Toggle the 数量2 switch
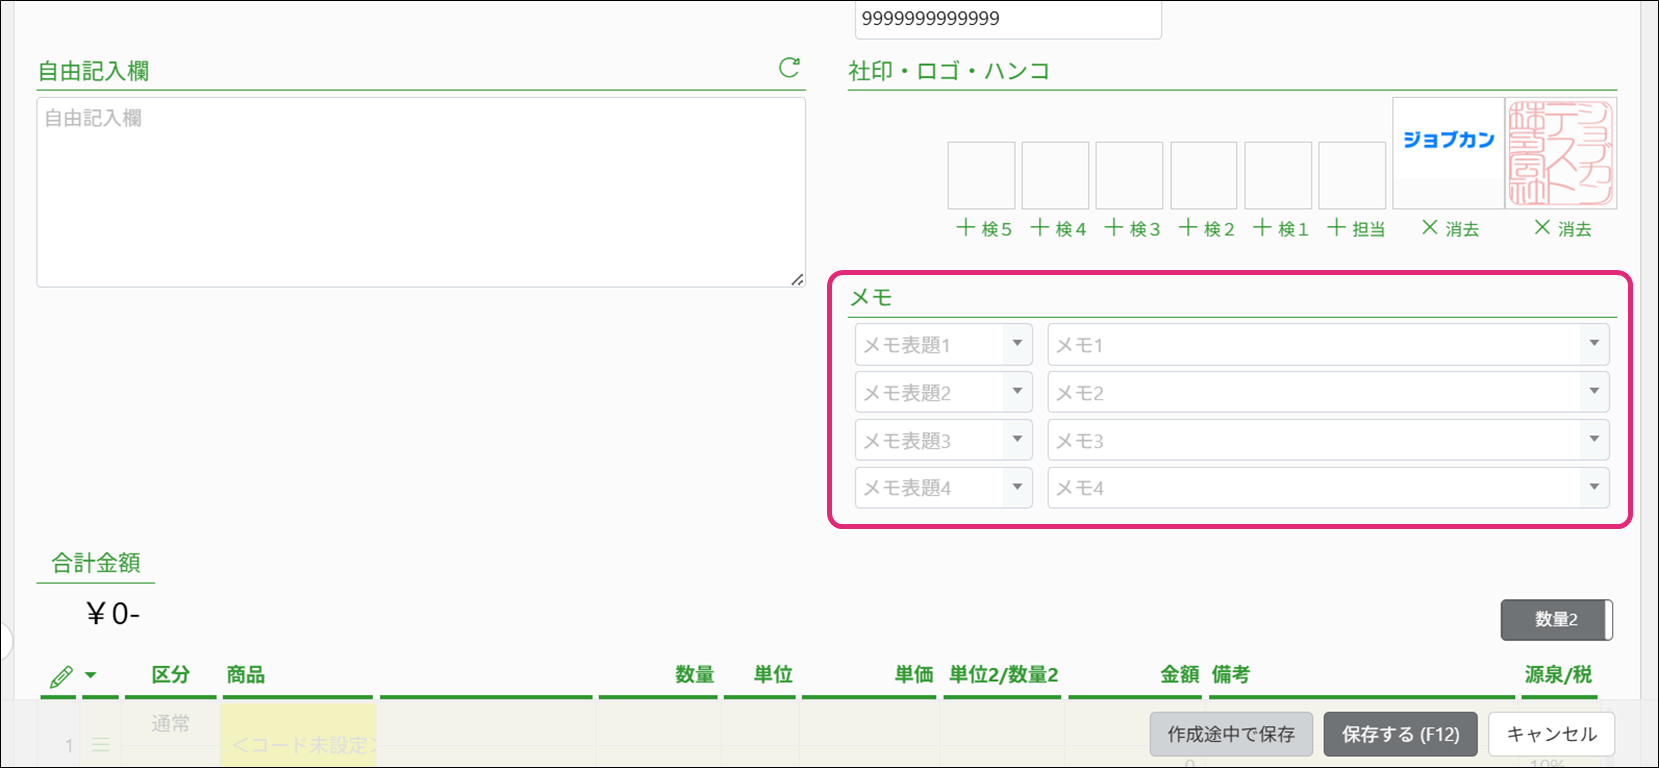 pos(1556,620)
